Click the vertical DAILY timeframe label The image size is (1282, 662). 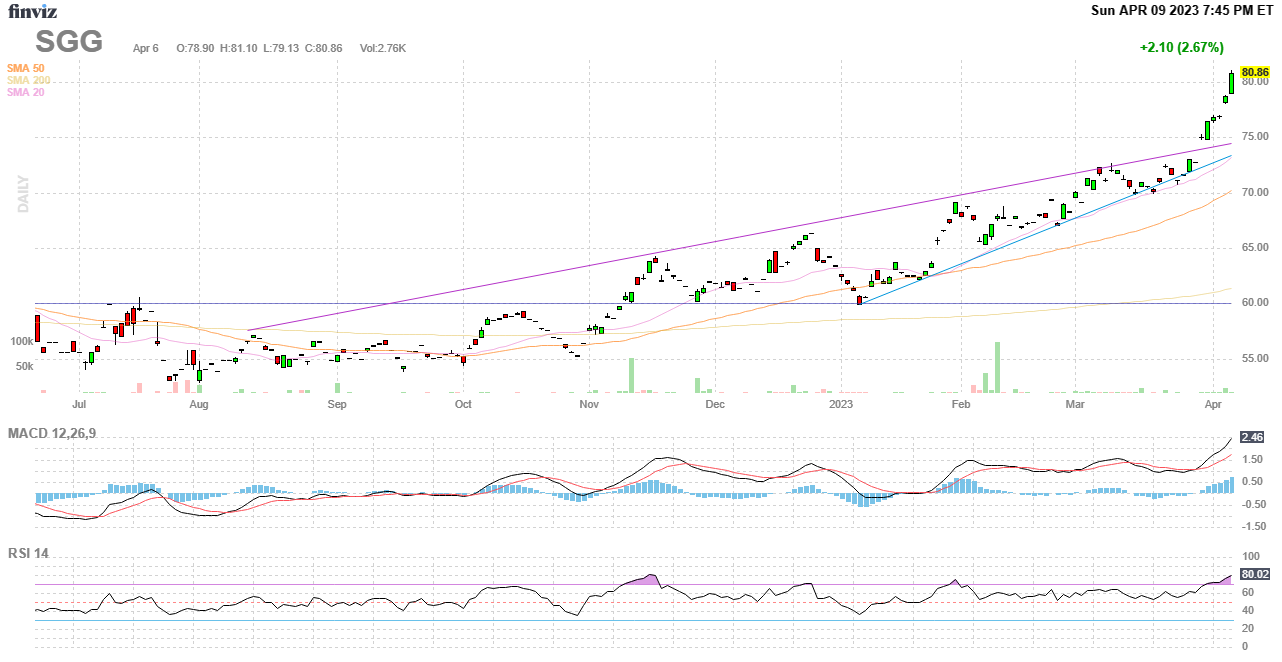coord(23,194)
